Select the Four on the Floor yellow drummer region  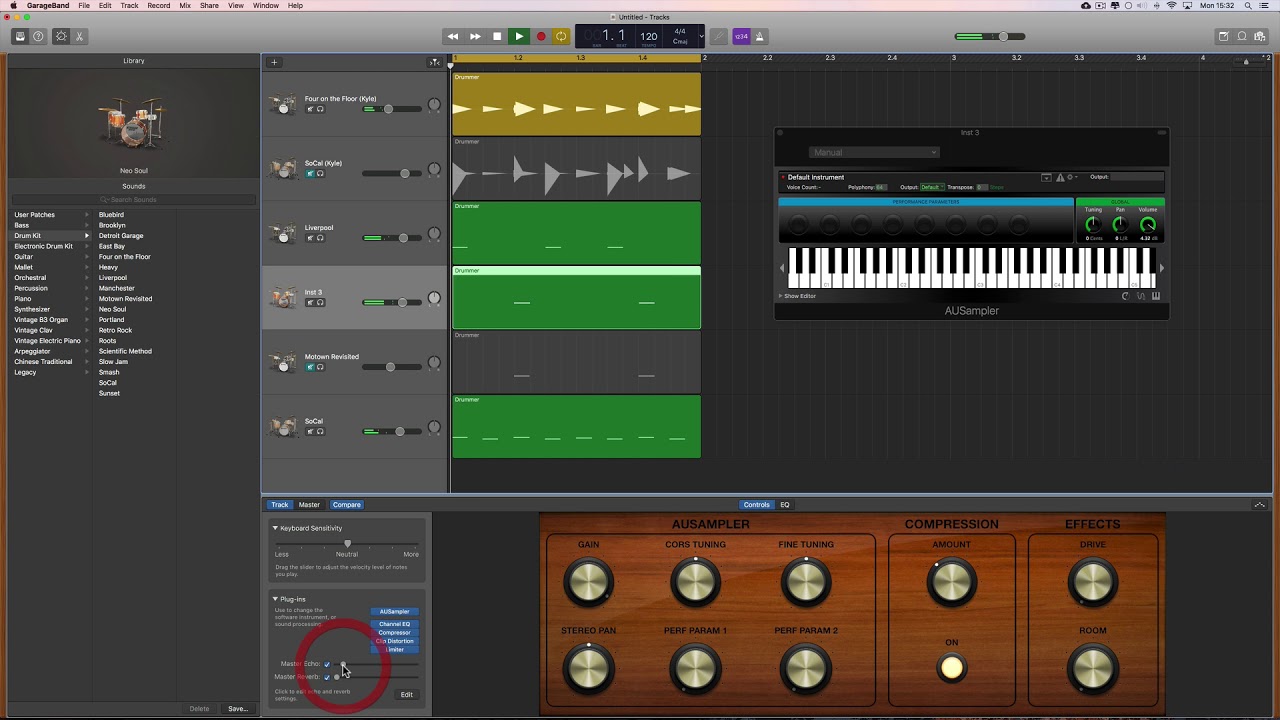576,103
